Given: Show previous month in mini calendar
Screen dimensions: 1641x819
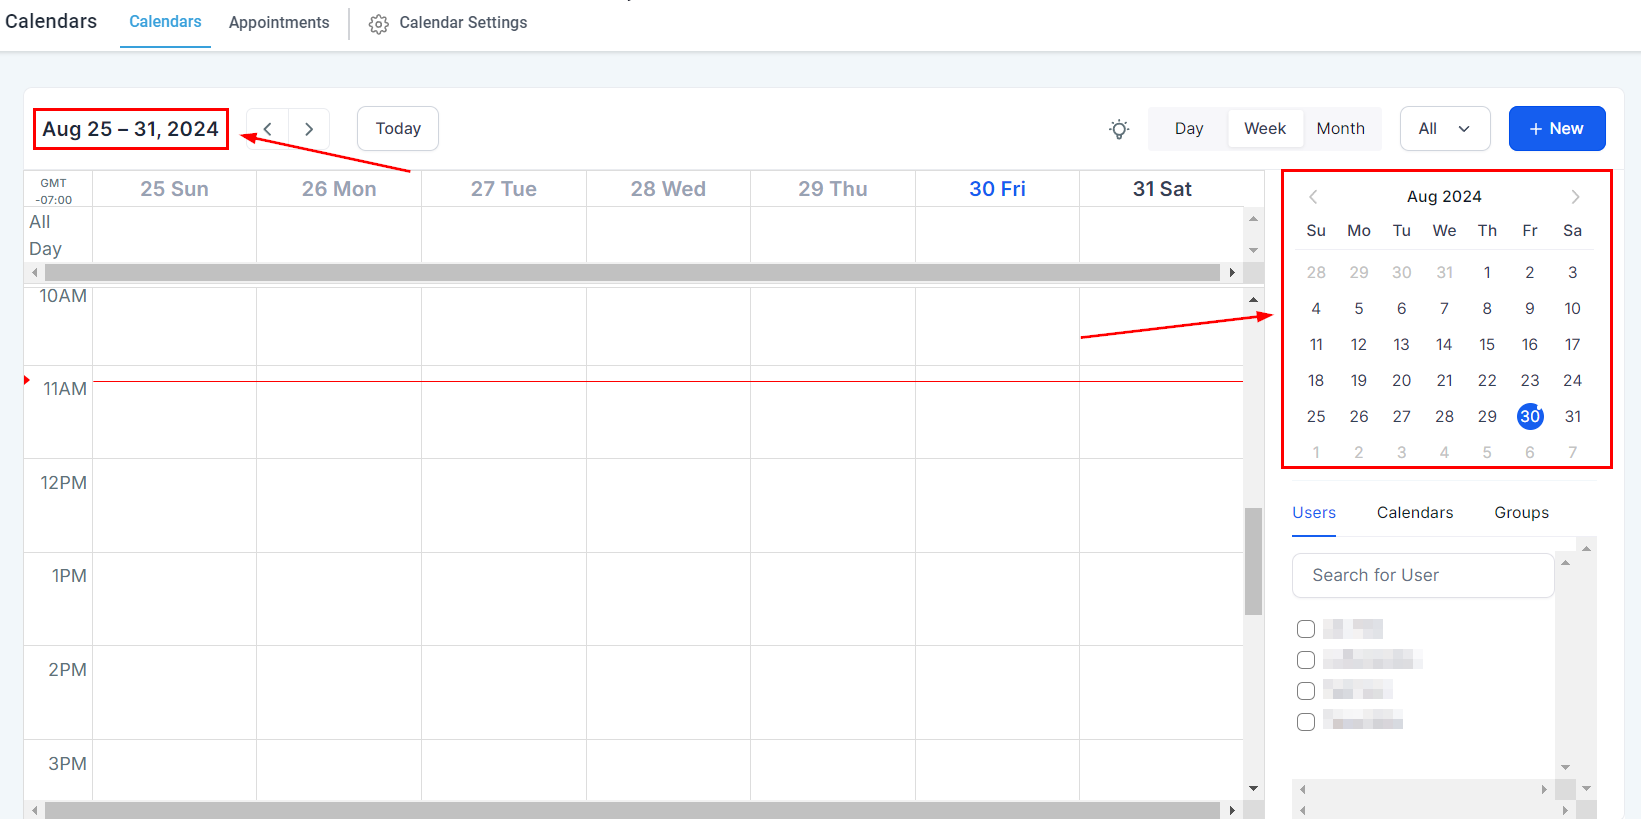Looking at the screenshot, I should click(x=1313, y=197).
